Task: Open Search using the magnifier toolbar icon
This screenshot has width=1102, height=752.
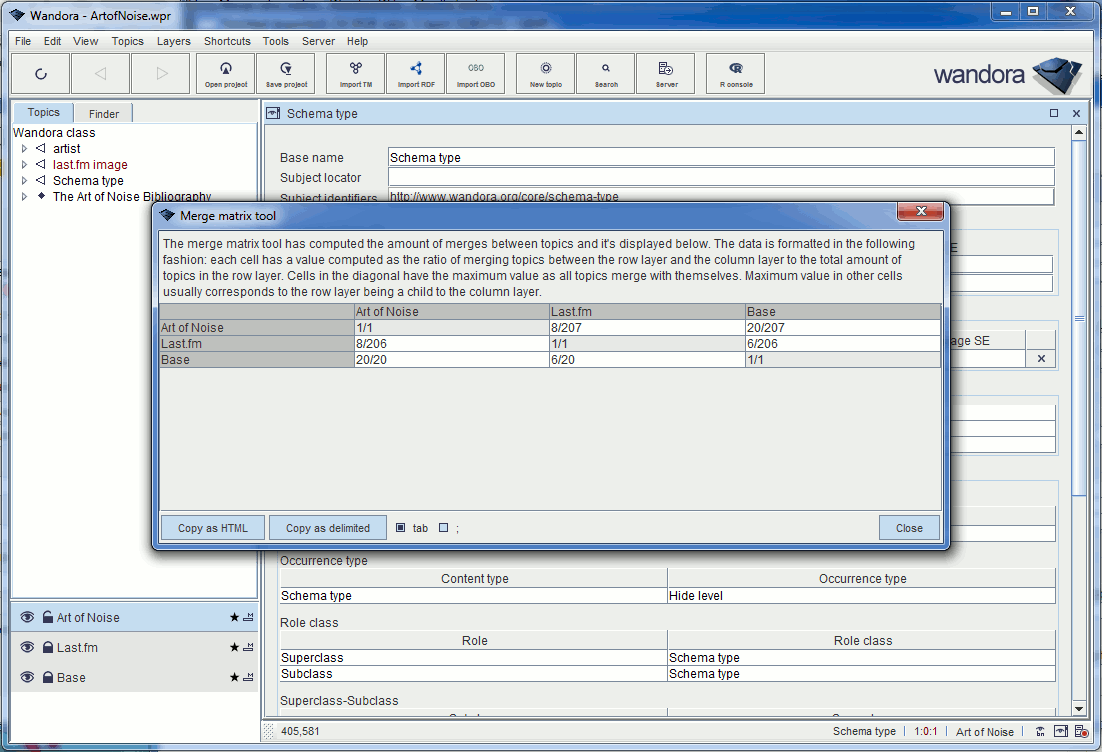Action: coord(605,73)
